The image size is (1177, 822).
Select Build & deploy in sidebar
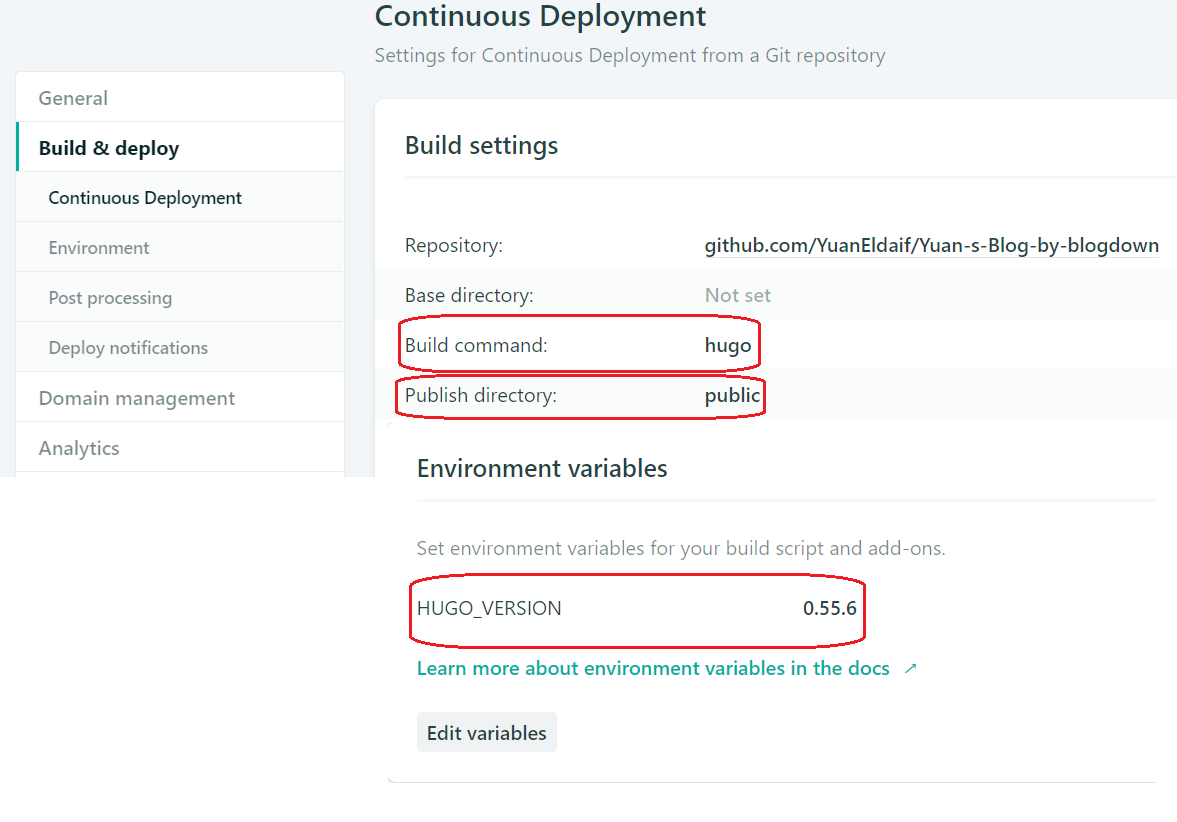(108, 148)
